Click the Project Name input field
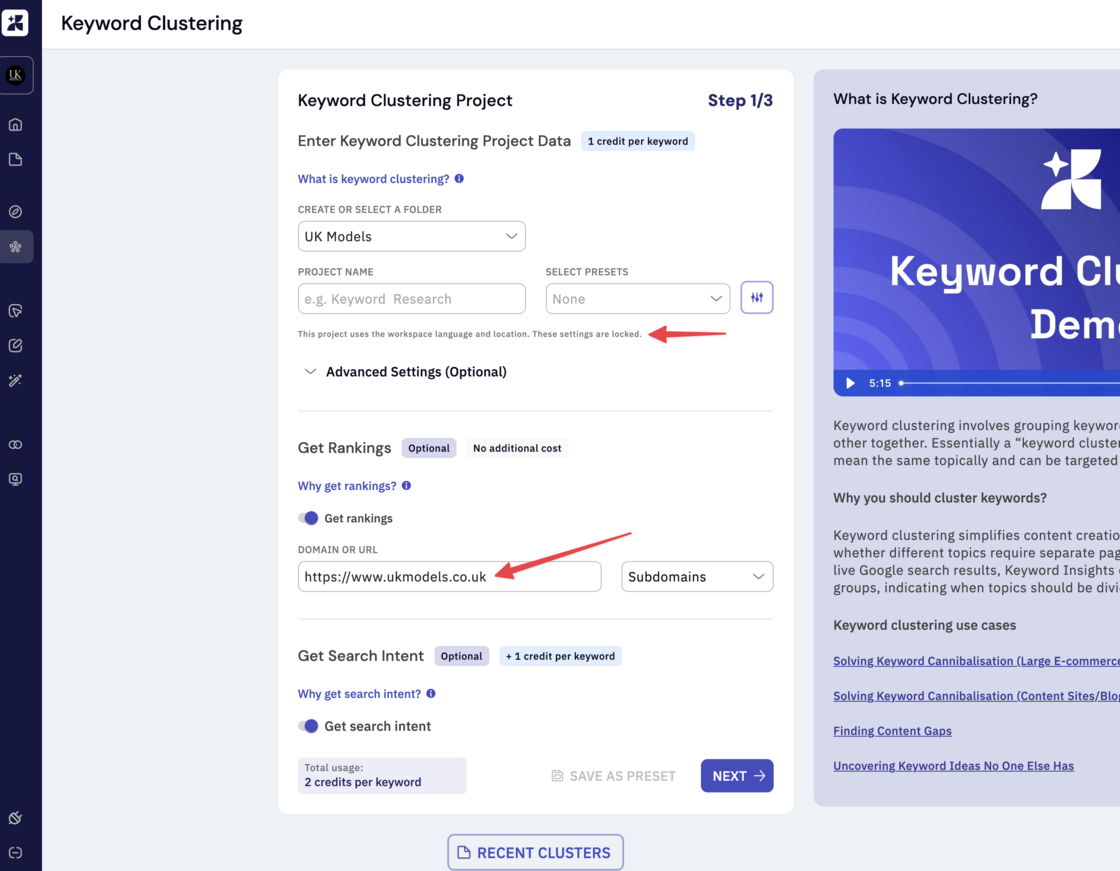Viewport: 1120px width, 871px height. [411, 299]
